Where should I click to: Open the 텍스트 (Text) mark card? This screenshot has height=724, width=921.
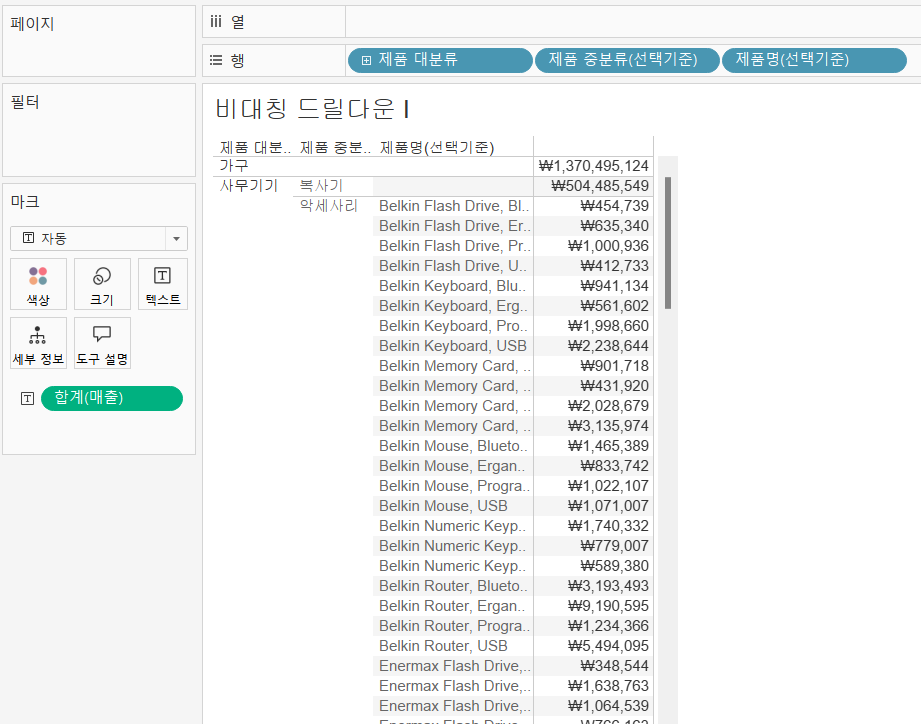point(163,284)
